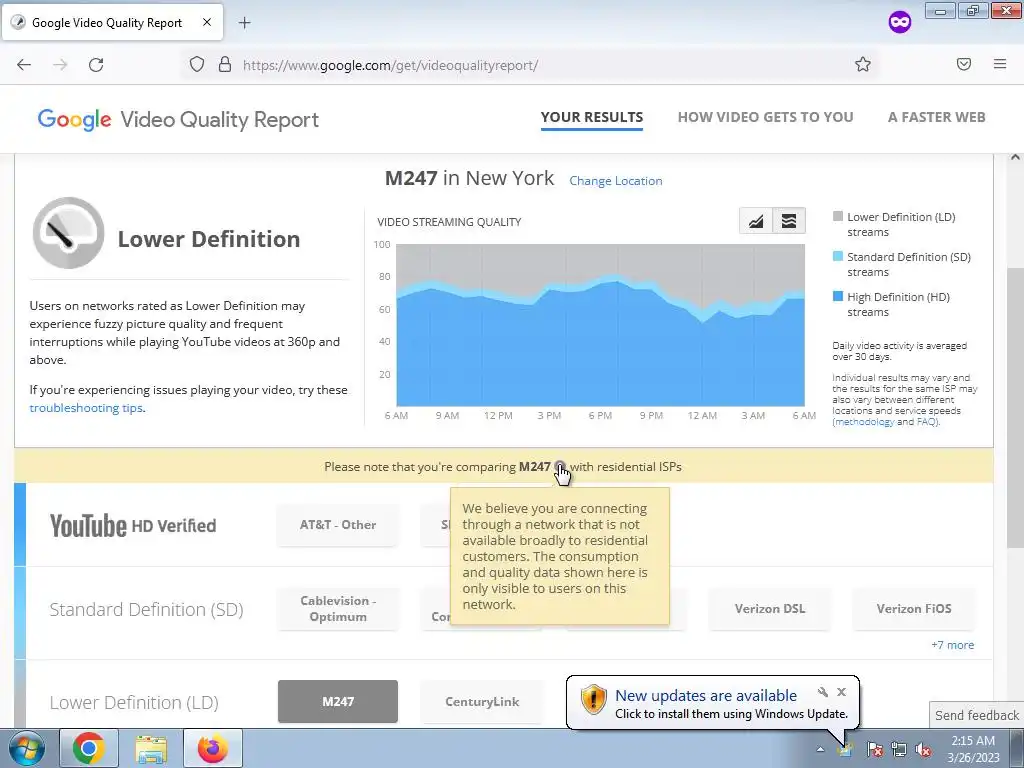Close the Windows Update notification balloon

842,692
